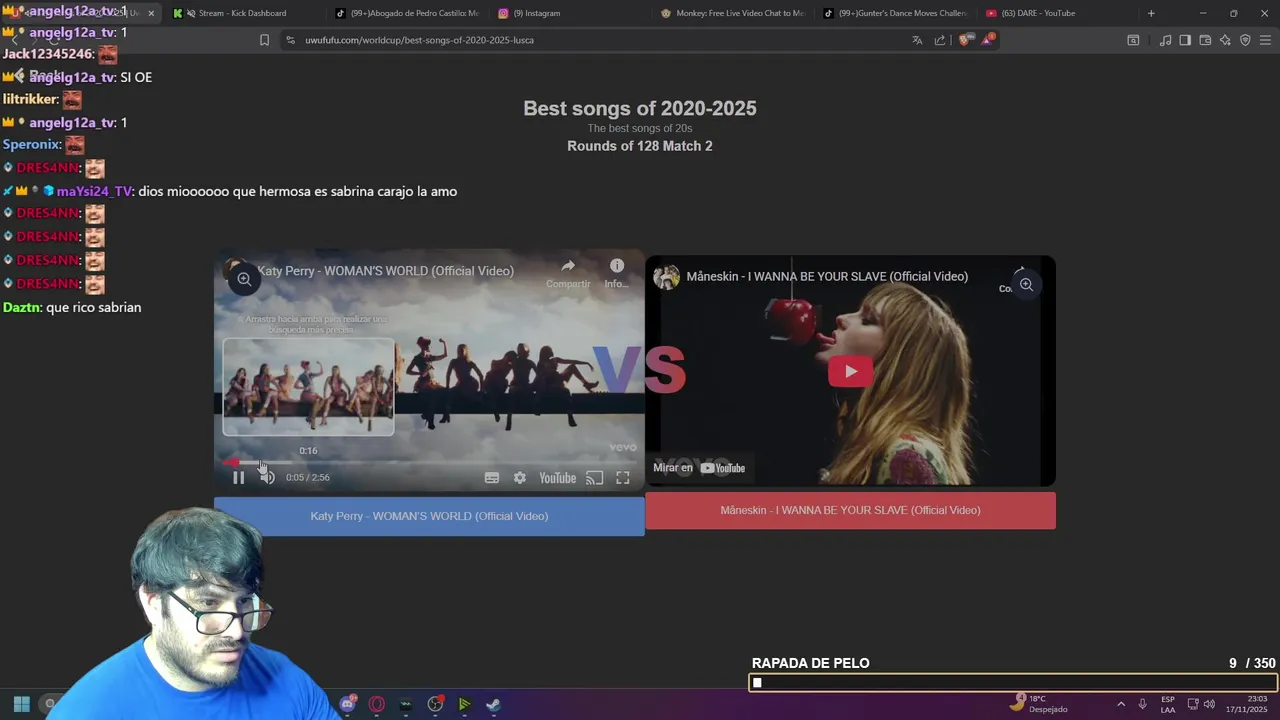Vote for Måneskin - I WANNA BE YOUR SLAVE
This screenshot has height=720, width=1280.
coord(850,510)
